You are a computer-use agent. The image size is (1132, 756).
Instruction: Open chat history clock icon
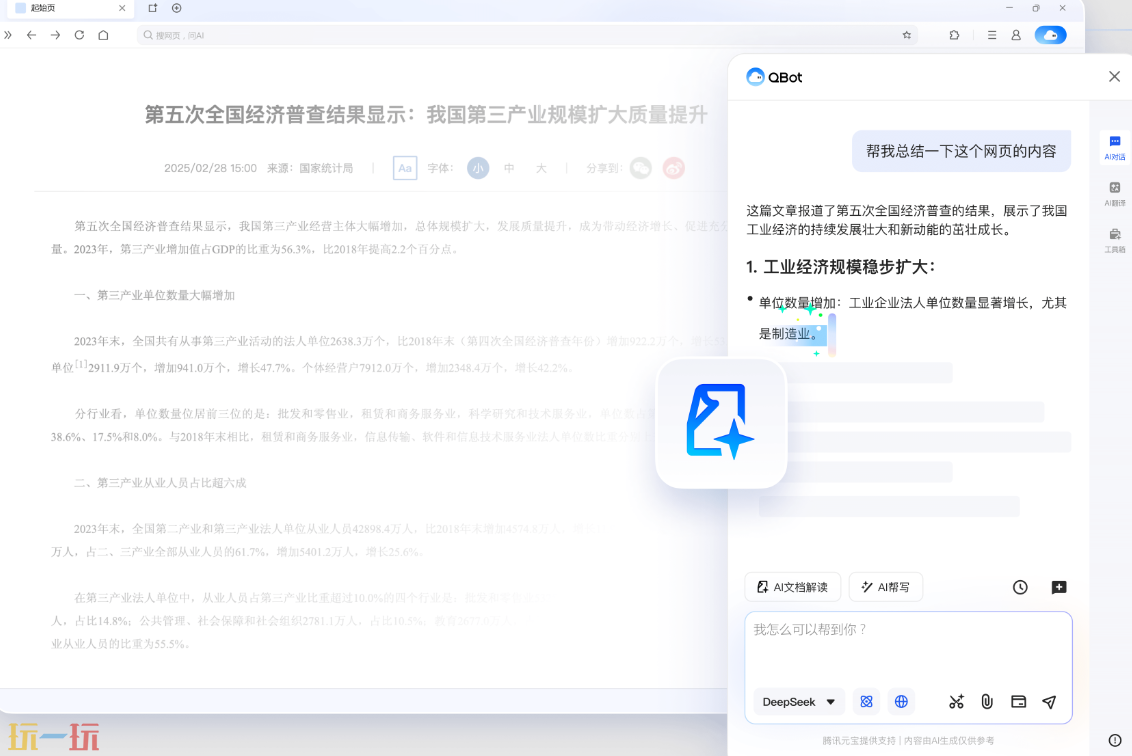1020,587
